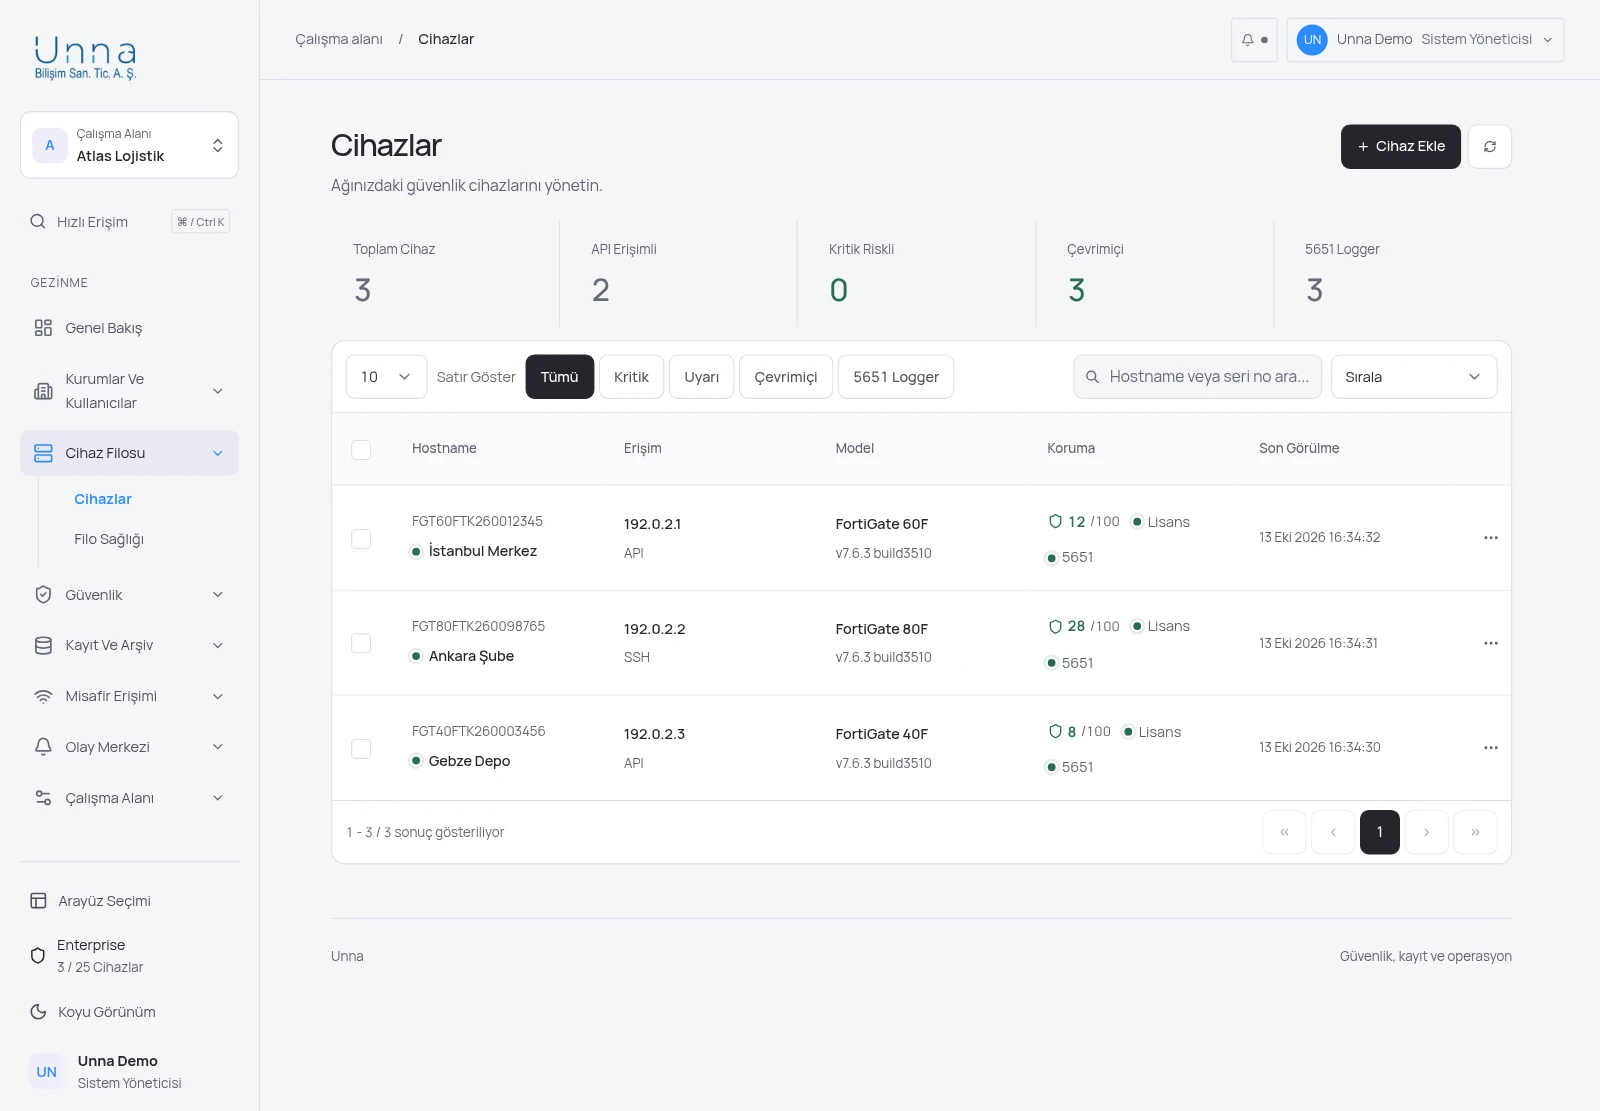Open Unna Demo user menu dropdown
The image size is (1600, 1111).
1425,40
